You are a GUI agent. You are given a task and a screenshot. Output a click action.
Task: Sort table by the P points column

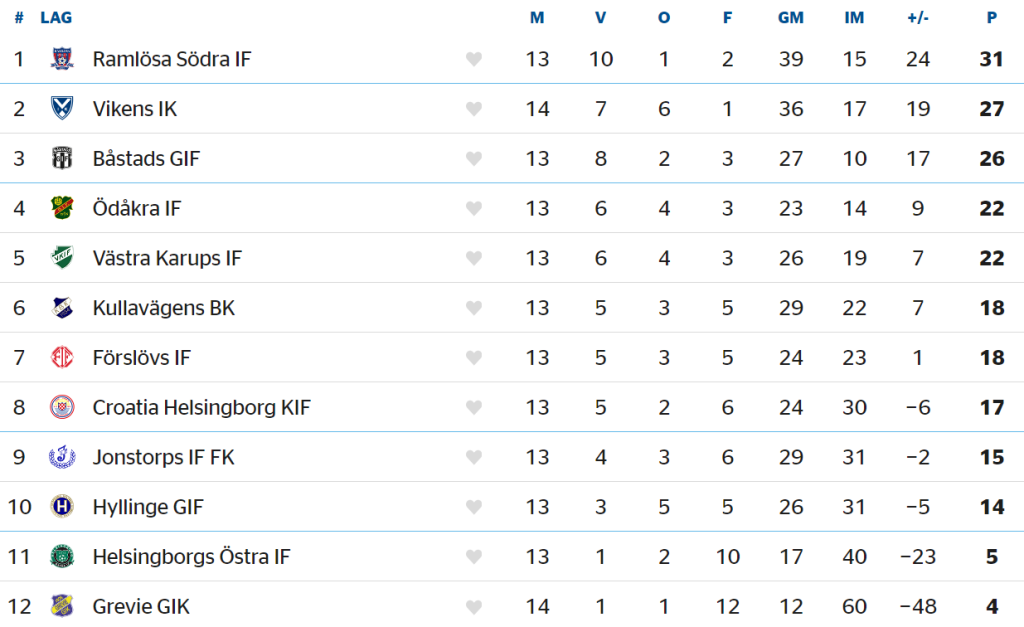click(x=991, y=18)
